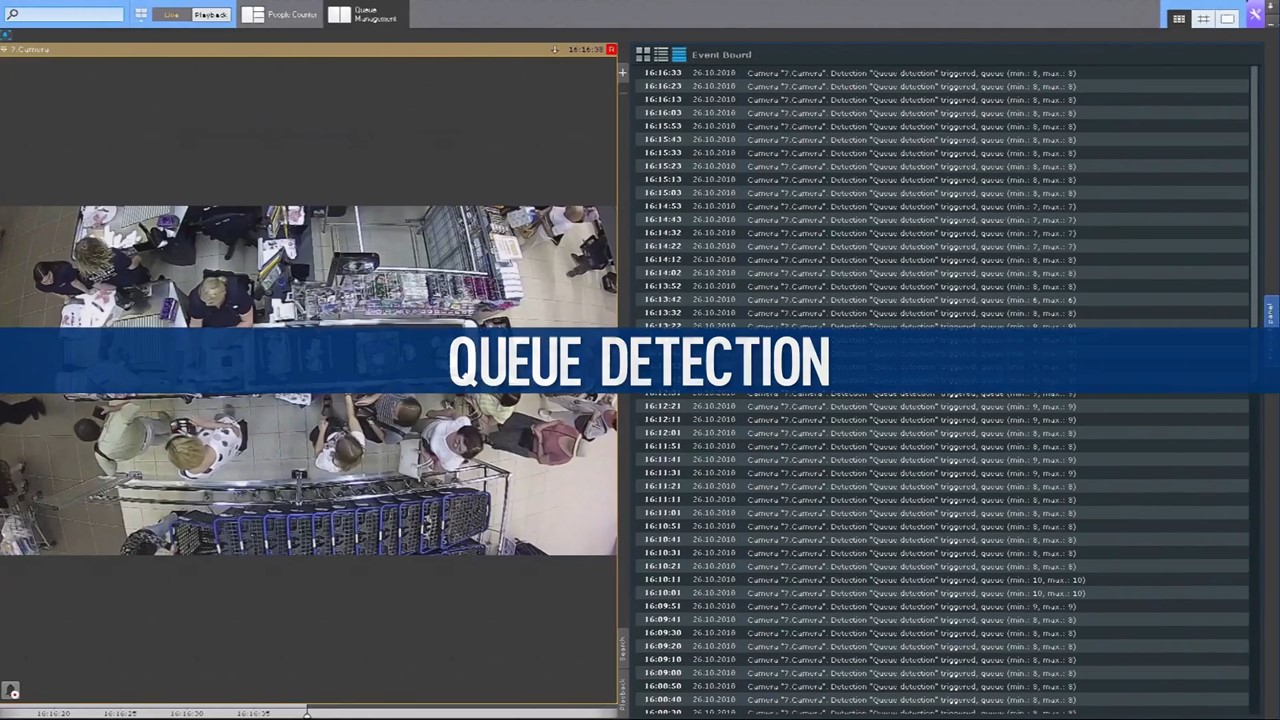The height and width of the screenshot is (720, 1280).
Task: Click the red recording indicator on camera
Action: point(611,49)
